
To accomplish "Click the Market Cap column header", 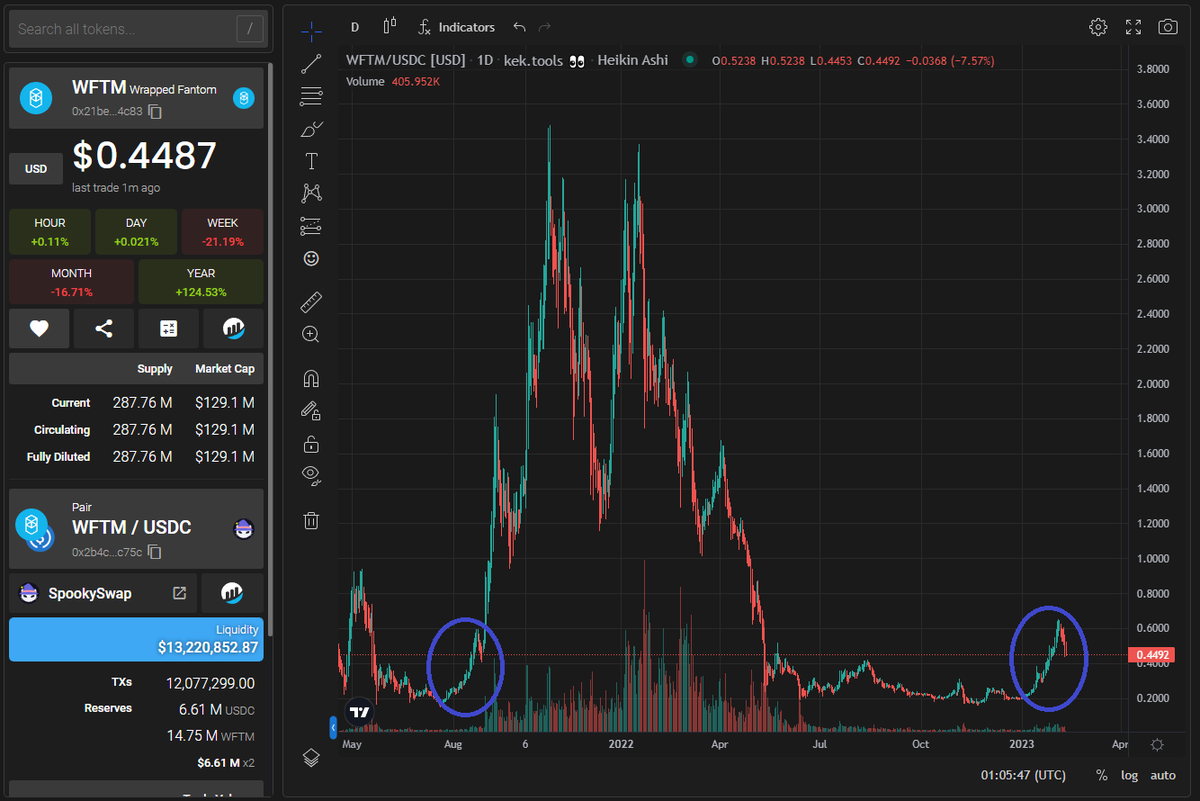I will pos(225,369).
